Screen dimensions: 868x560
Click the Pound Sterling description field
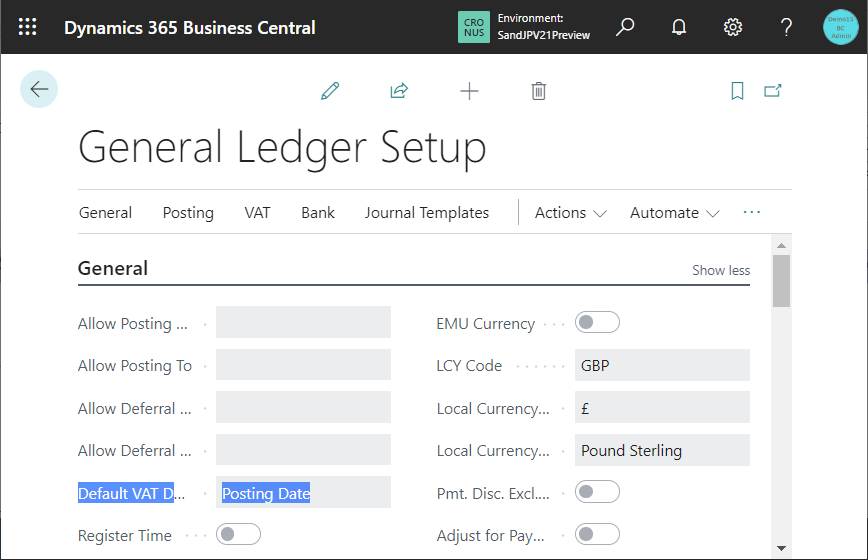[x=662, y=450]
